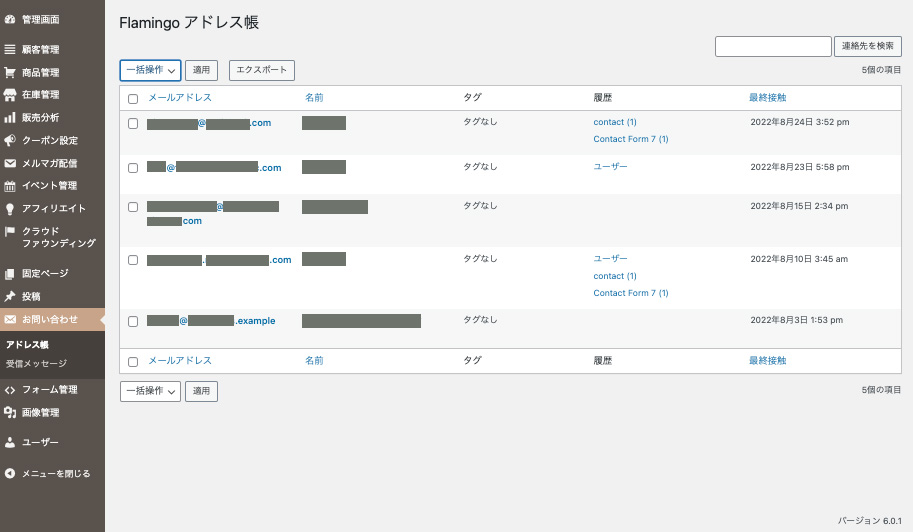Click the store icon for 在庫管理

coord(10,95)
